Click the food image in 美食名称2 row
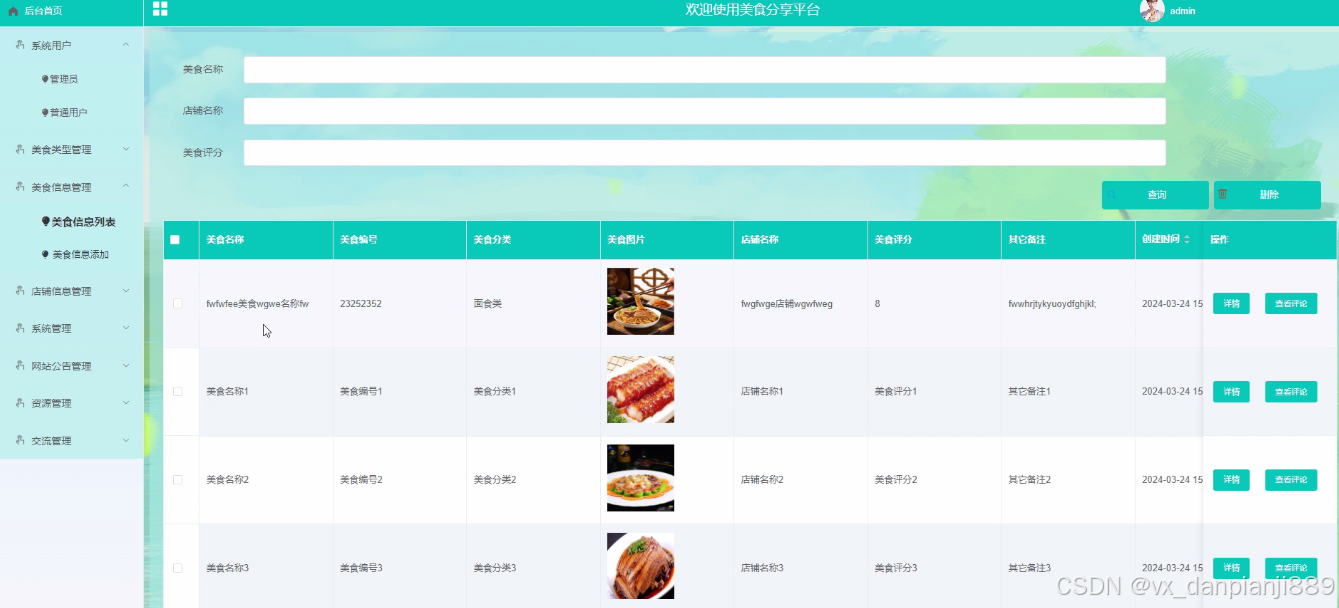This screenshot has width=1339, height=608. [x=640, y=478]
